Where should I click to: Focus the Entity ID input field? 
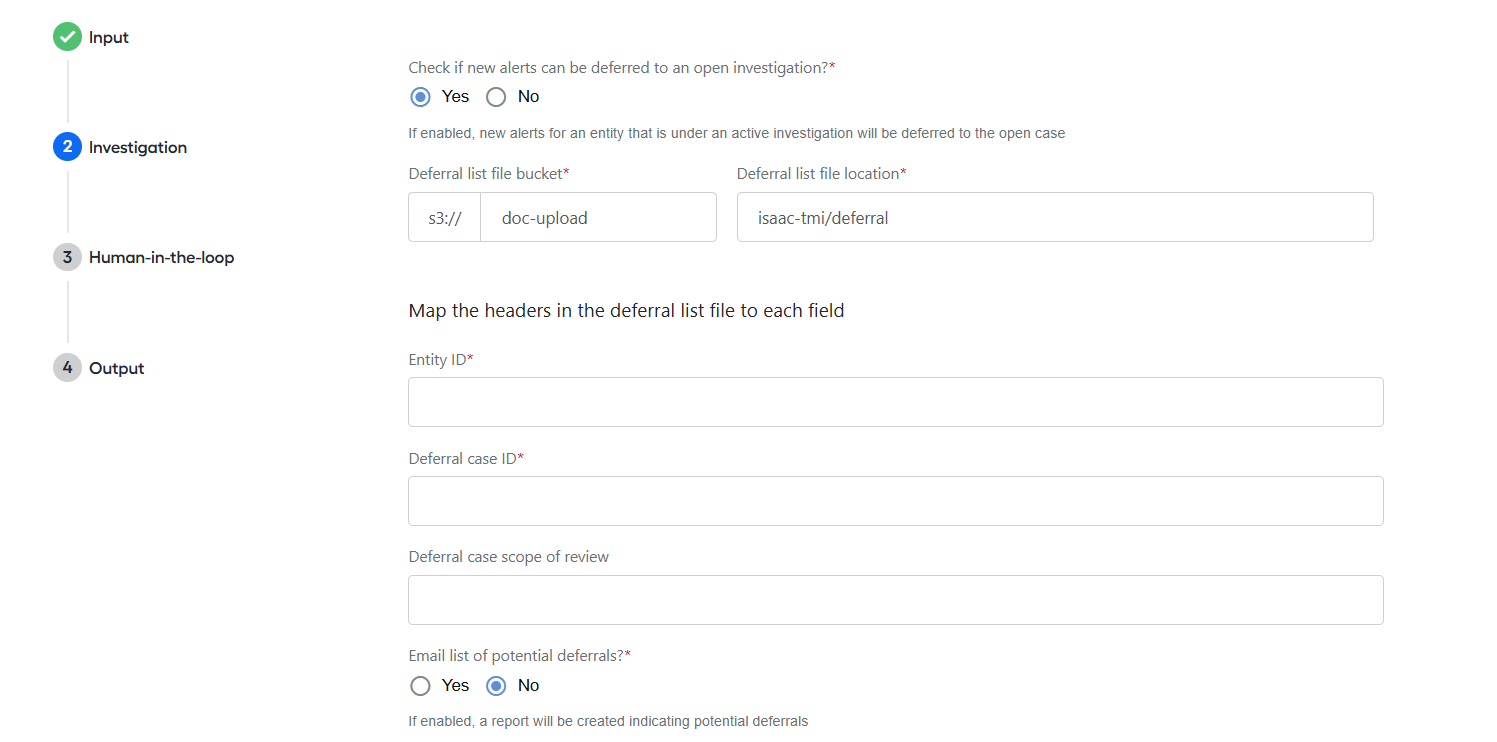(896, 402)
